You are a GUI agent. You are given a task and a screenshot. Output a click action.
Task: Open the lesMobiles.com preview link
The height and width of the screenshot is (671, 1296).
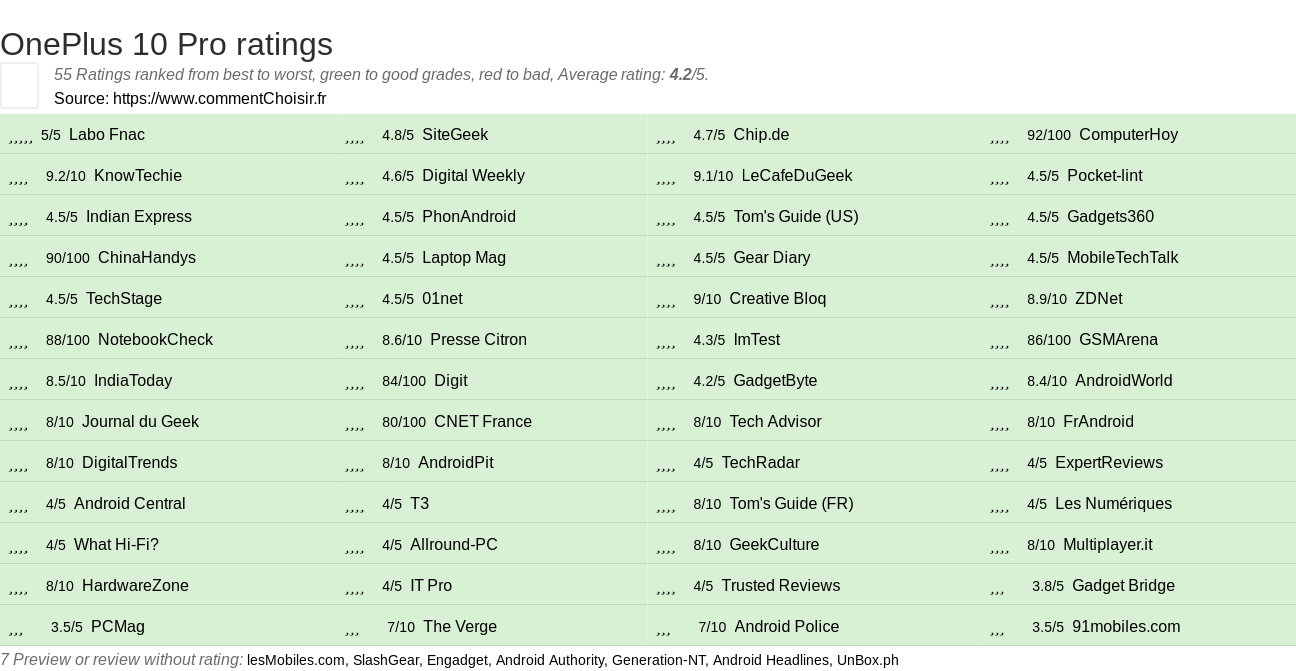[296, 660]
